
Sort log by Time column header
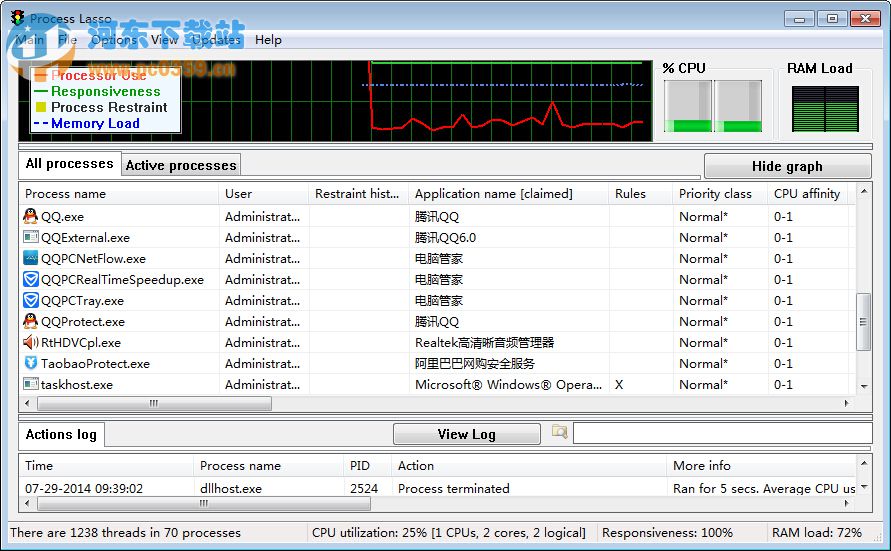(x=106, y=466)
